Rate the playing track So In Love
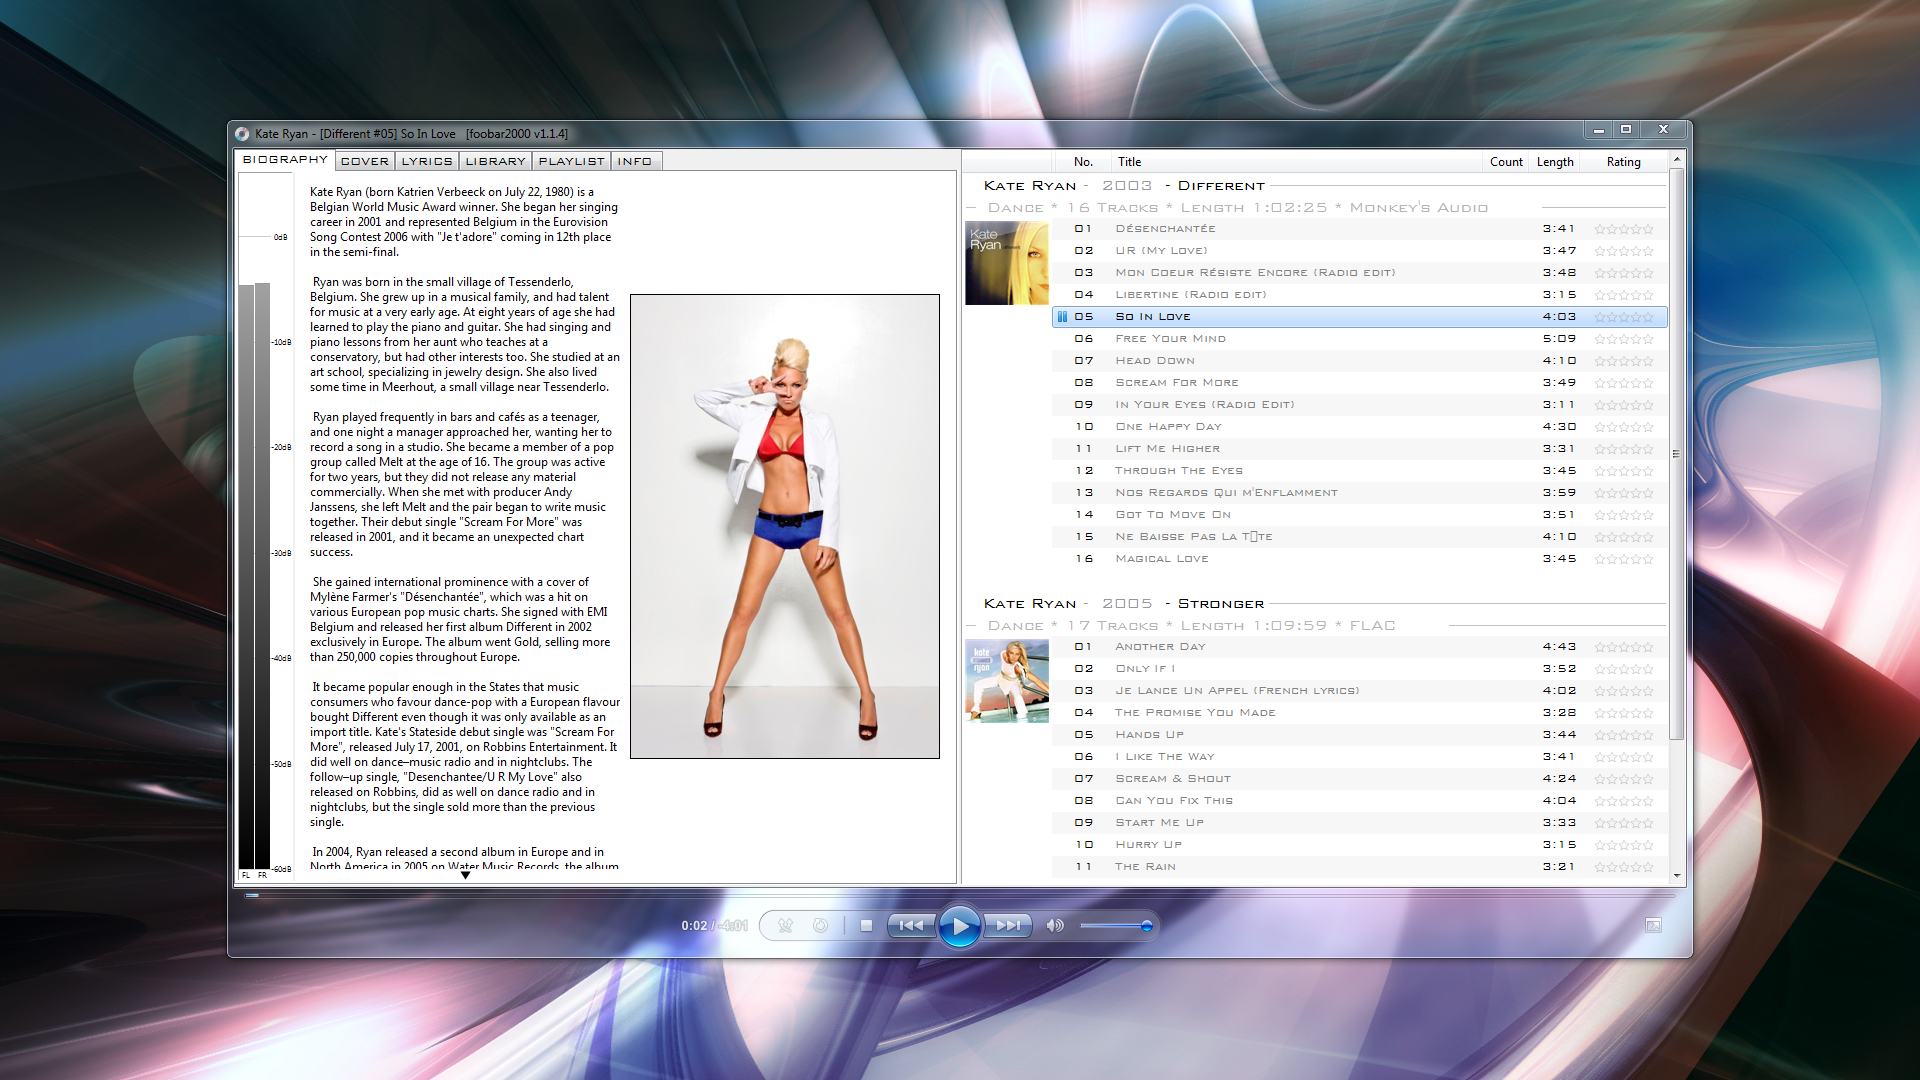The height and width of the screenshot is (1080, 1920). [1624, 317]
